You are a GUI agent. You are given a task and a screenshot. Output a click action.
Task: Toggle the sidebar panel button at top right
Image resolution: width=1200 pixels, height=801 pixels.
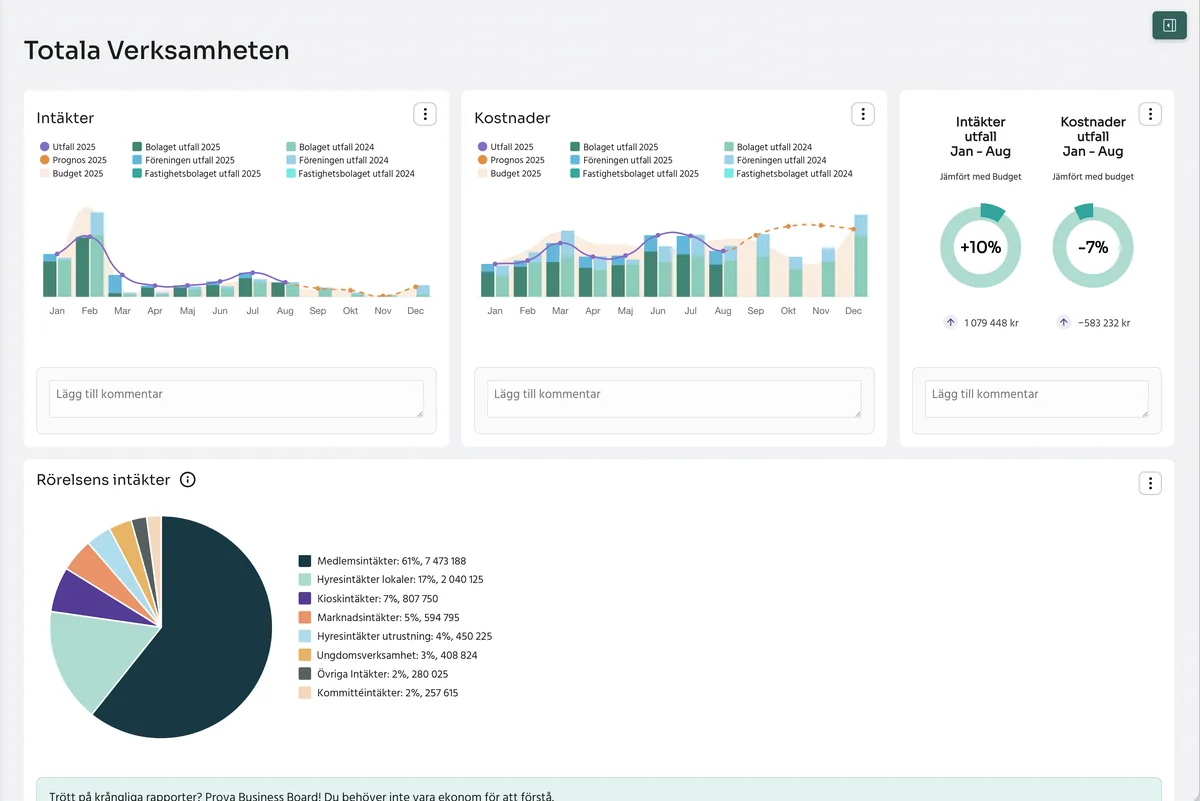tap(1169, 26)
